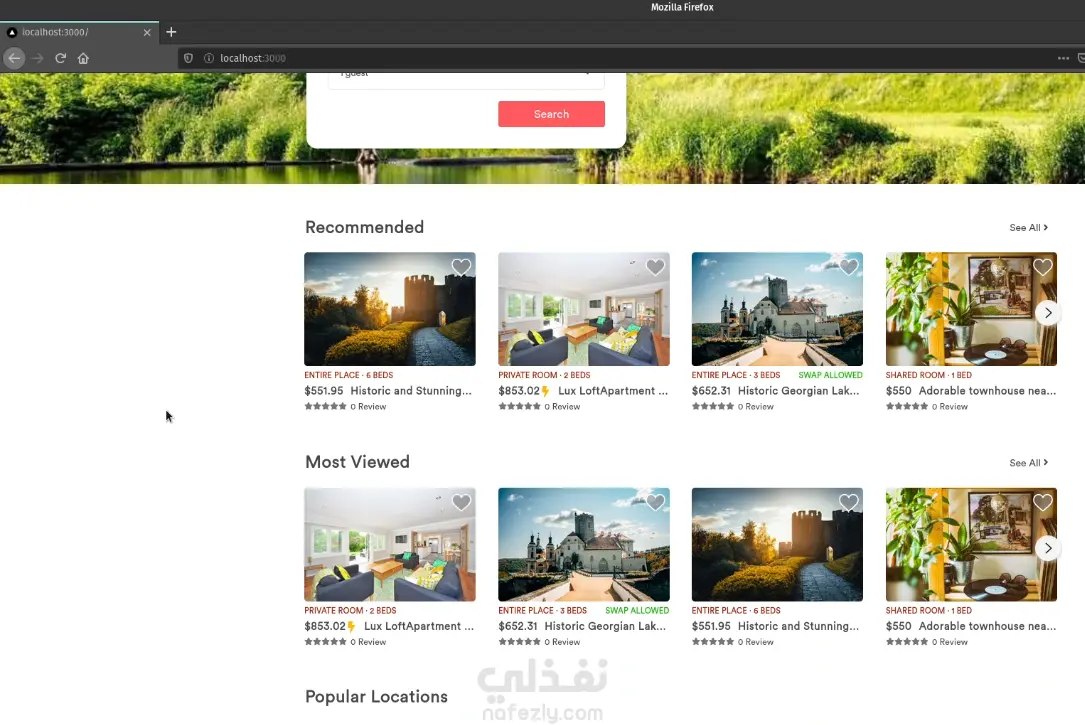Image resolution: width=1085 pixels, height=725 pixels.
Task: Open the townhouse plants photo in Recommended
Action: [x=971, y=309]
